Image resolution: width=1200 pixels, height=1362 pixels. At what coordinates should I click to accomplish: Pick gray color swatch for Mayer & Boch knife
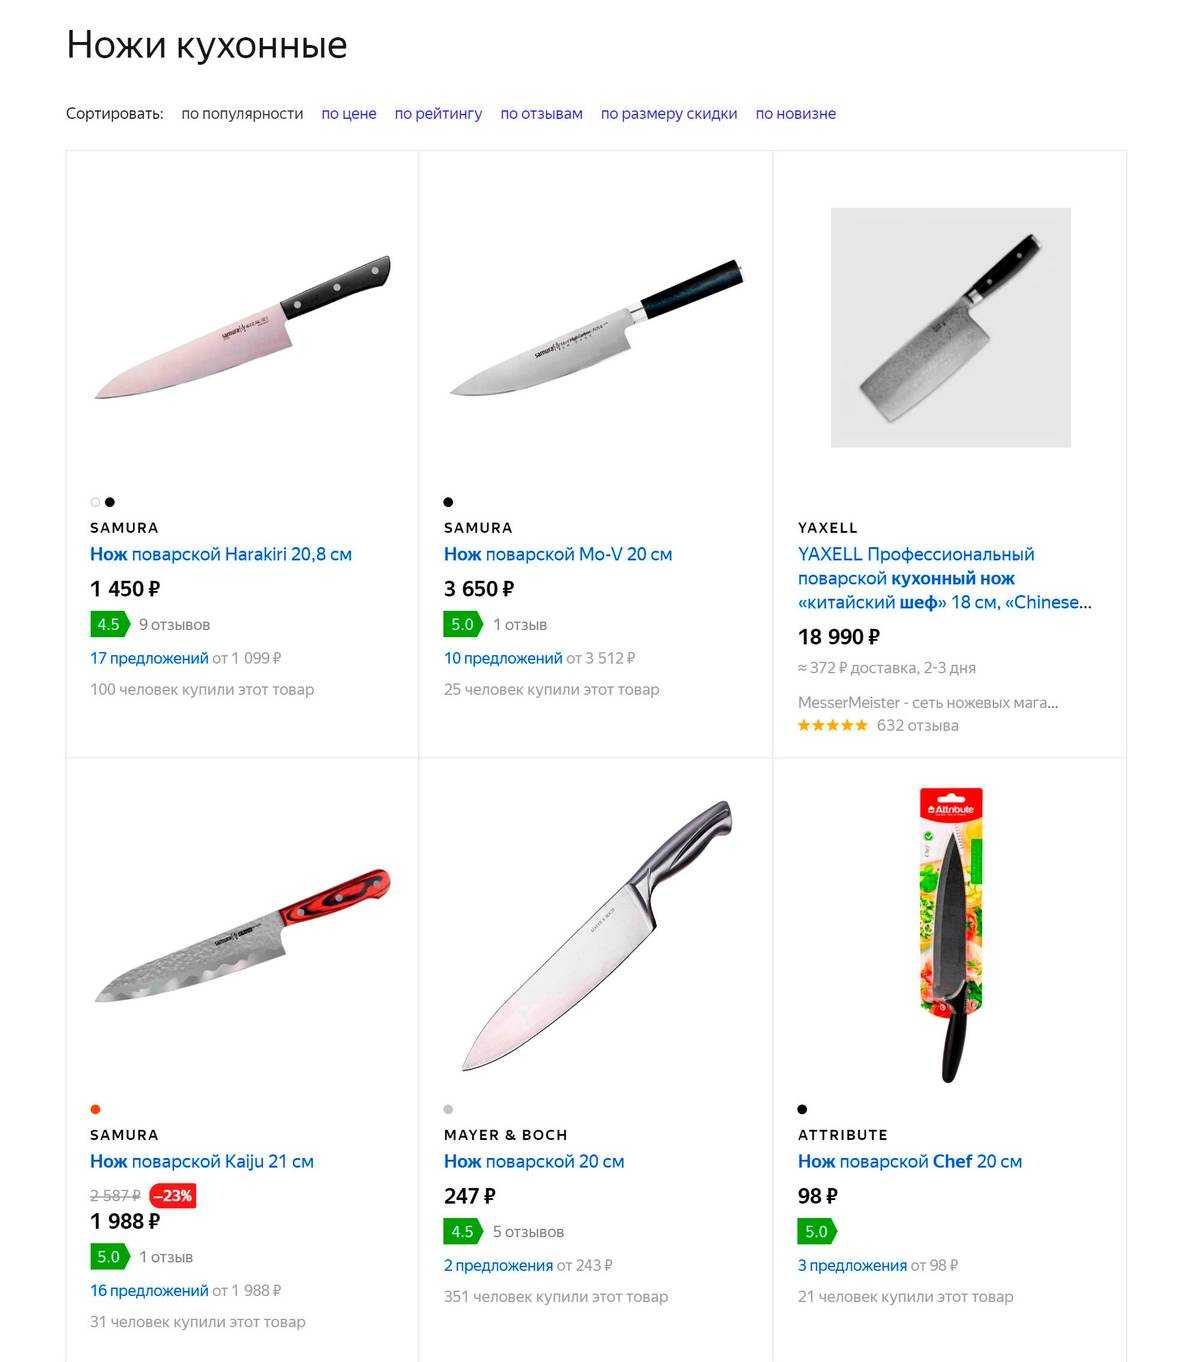point(448,1109)
